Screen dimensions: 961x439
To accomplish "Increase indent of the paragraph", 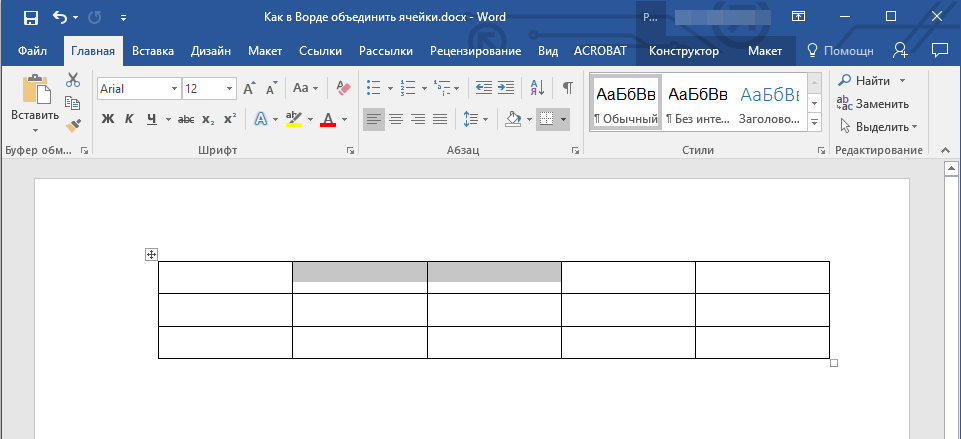I will tap(506, 88).
